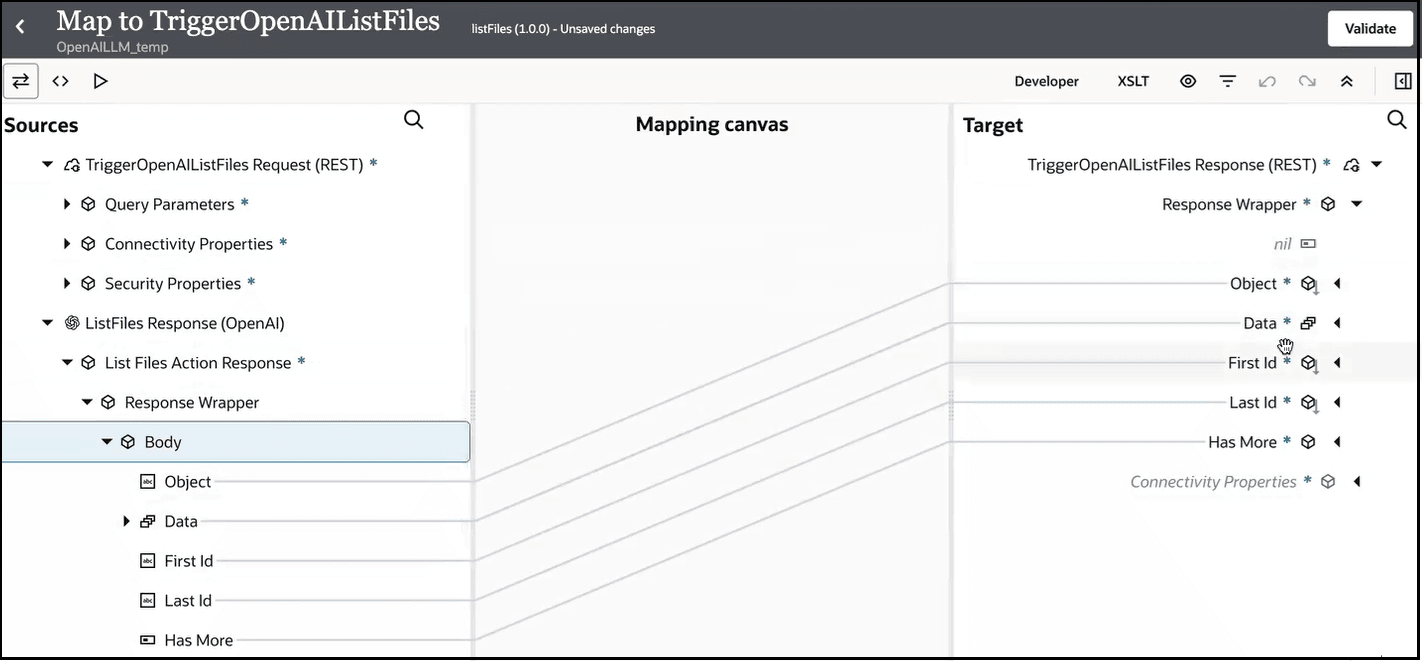Open the Sources panel search
The image size is (1422, 661).
click(x=413, y=119)
